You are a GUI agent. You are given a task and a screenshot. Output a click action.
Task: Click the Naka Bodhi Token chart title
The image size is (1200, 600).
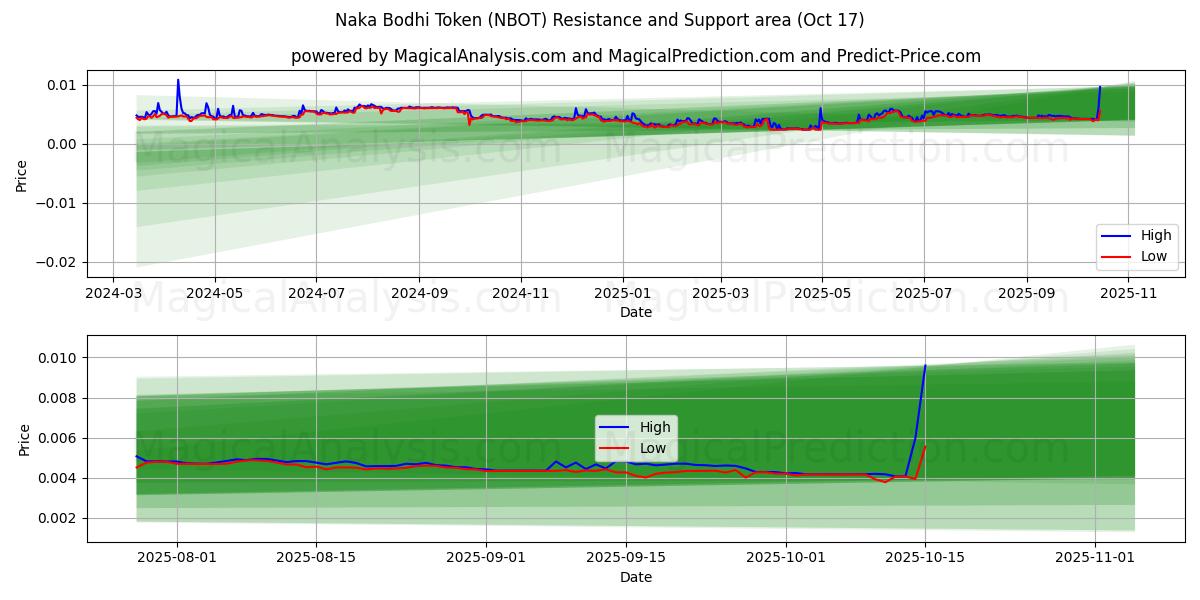[600, 20]
